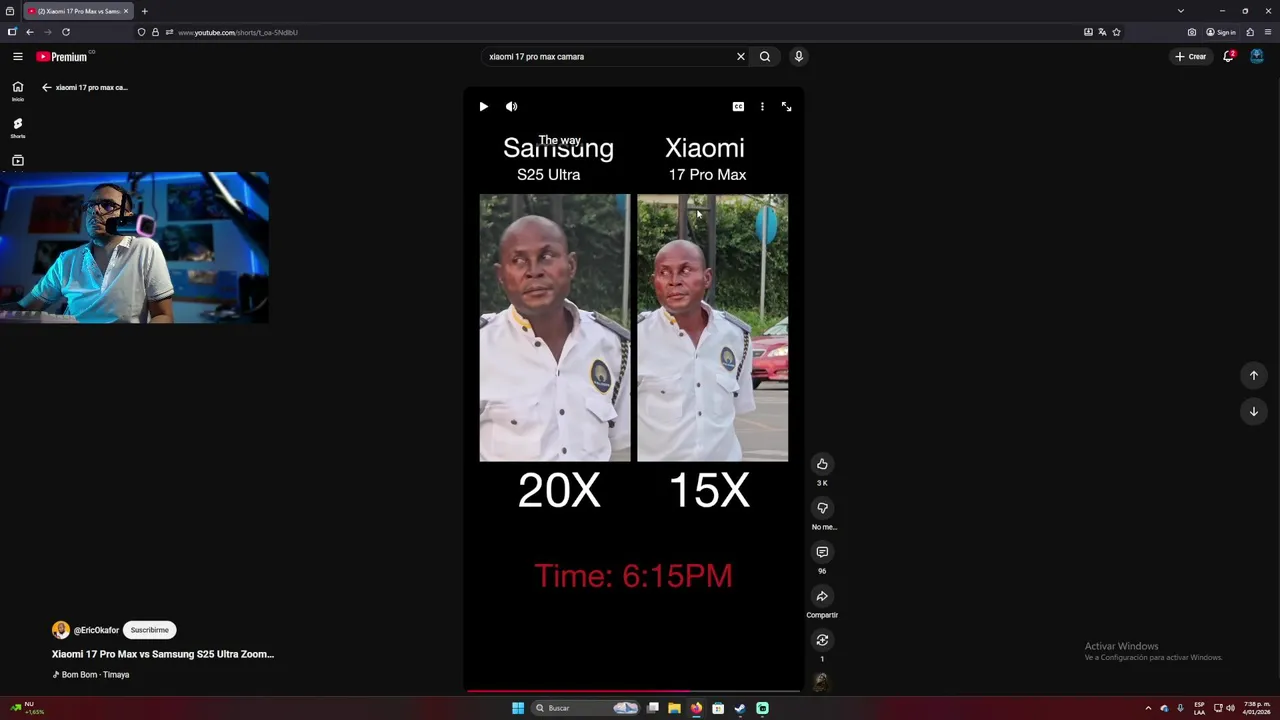
Task: Show tracking protection shield info
Action: pos(141,32)
